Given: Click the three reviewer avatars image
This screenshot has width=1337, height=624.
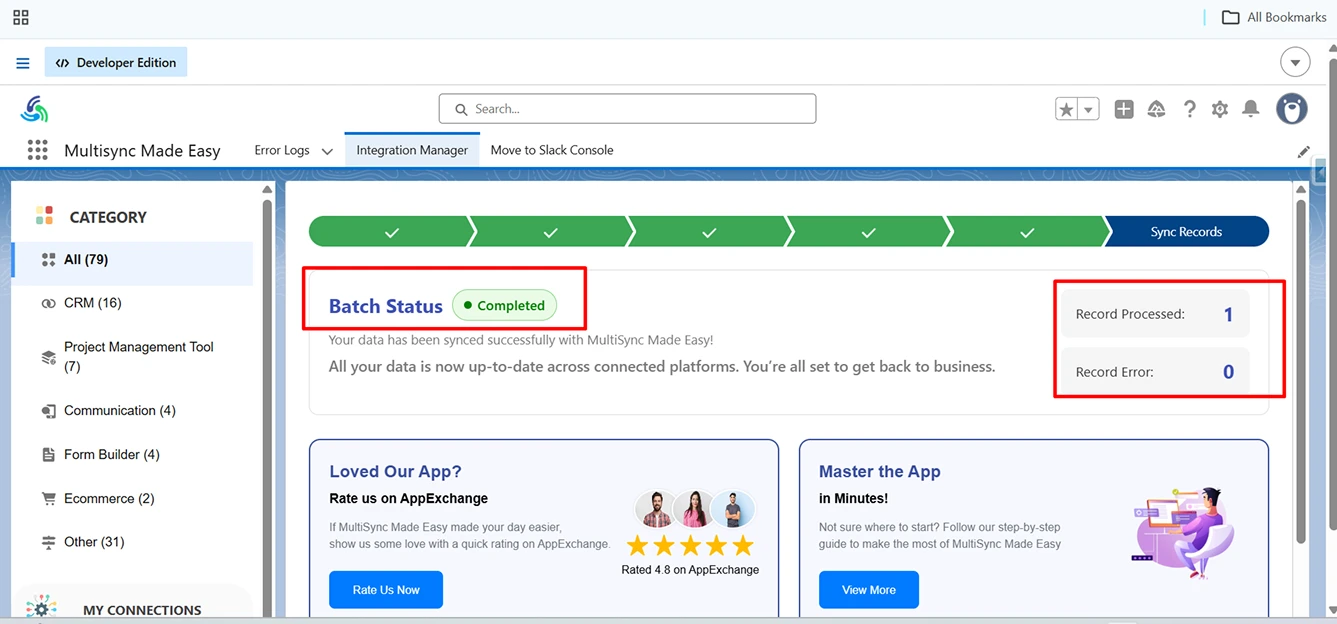Looking at the screenshot, I should pyautogui.click(x=695, y=509).
